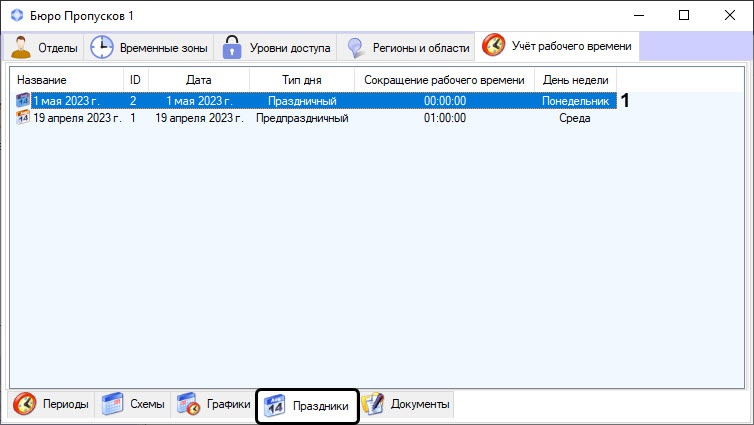Screen dimensions: 754x425
Task: Open the Праздники bottom tab
Action: [x=307, y=406]
